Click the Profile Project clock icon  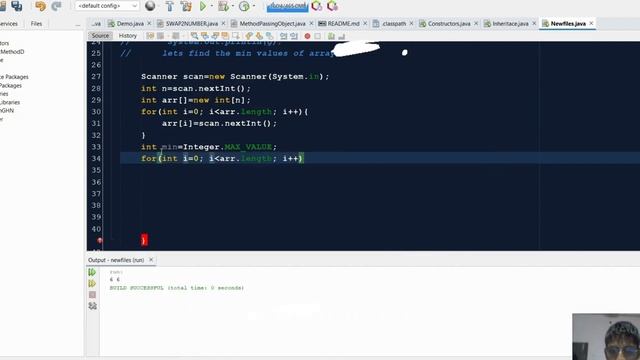[244, 6]
